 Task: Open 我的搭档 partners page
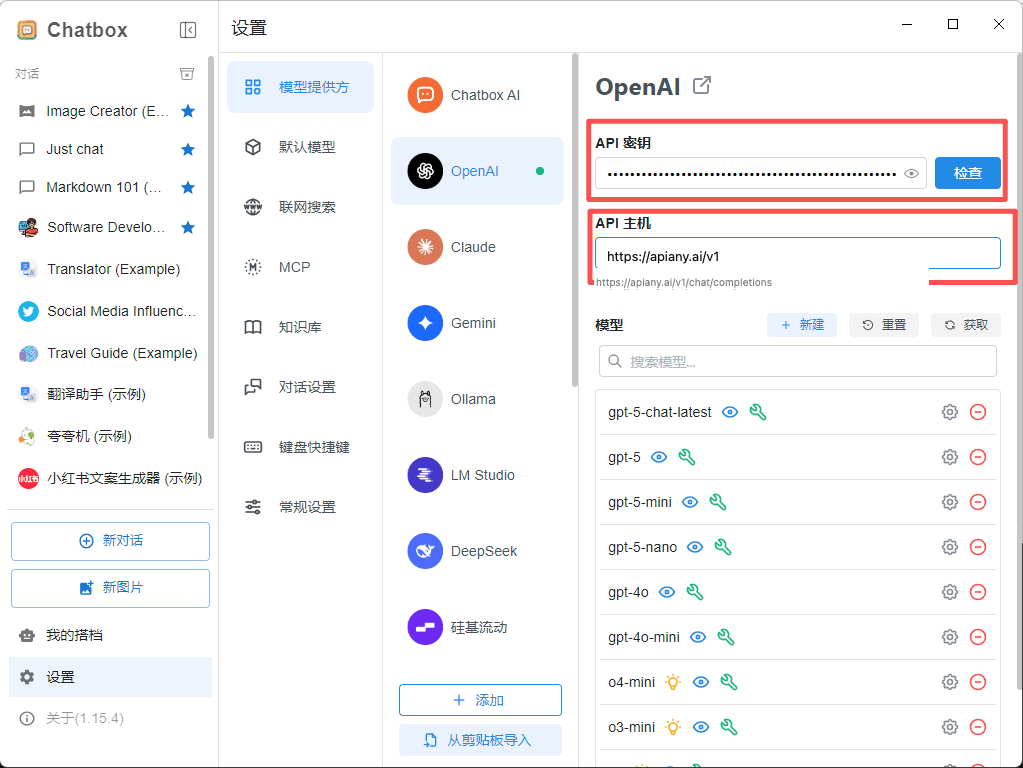(x=110, y=635)
